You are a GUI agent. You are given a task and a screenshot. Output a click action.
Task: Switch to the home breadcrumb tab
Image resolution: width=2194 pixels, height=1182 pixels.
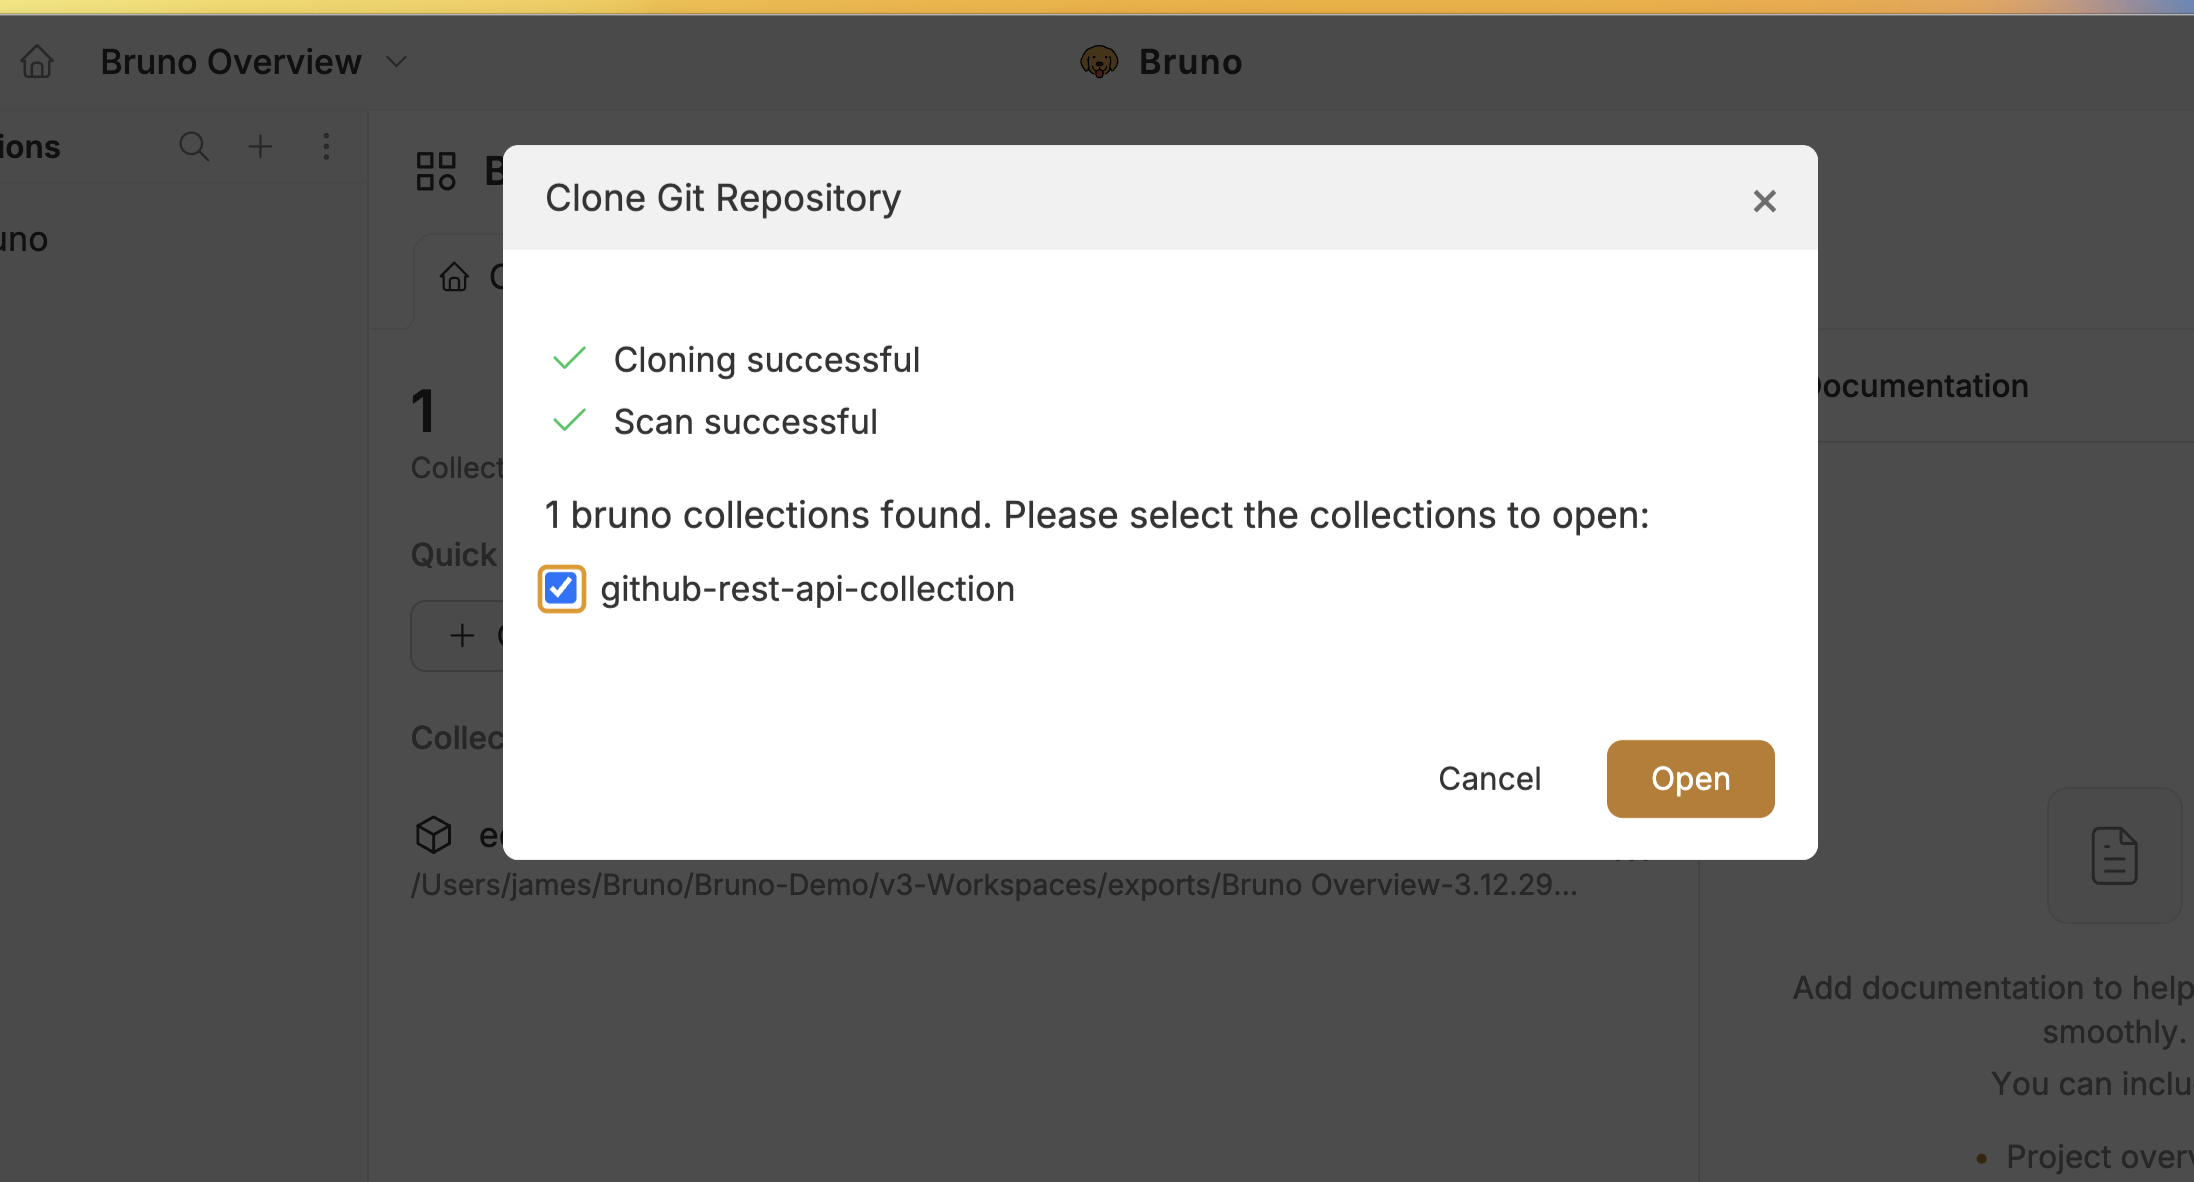pos(455,277)
